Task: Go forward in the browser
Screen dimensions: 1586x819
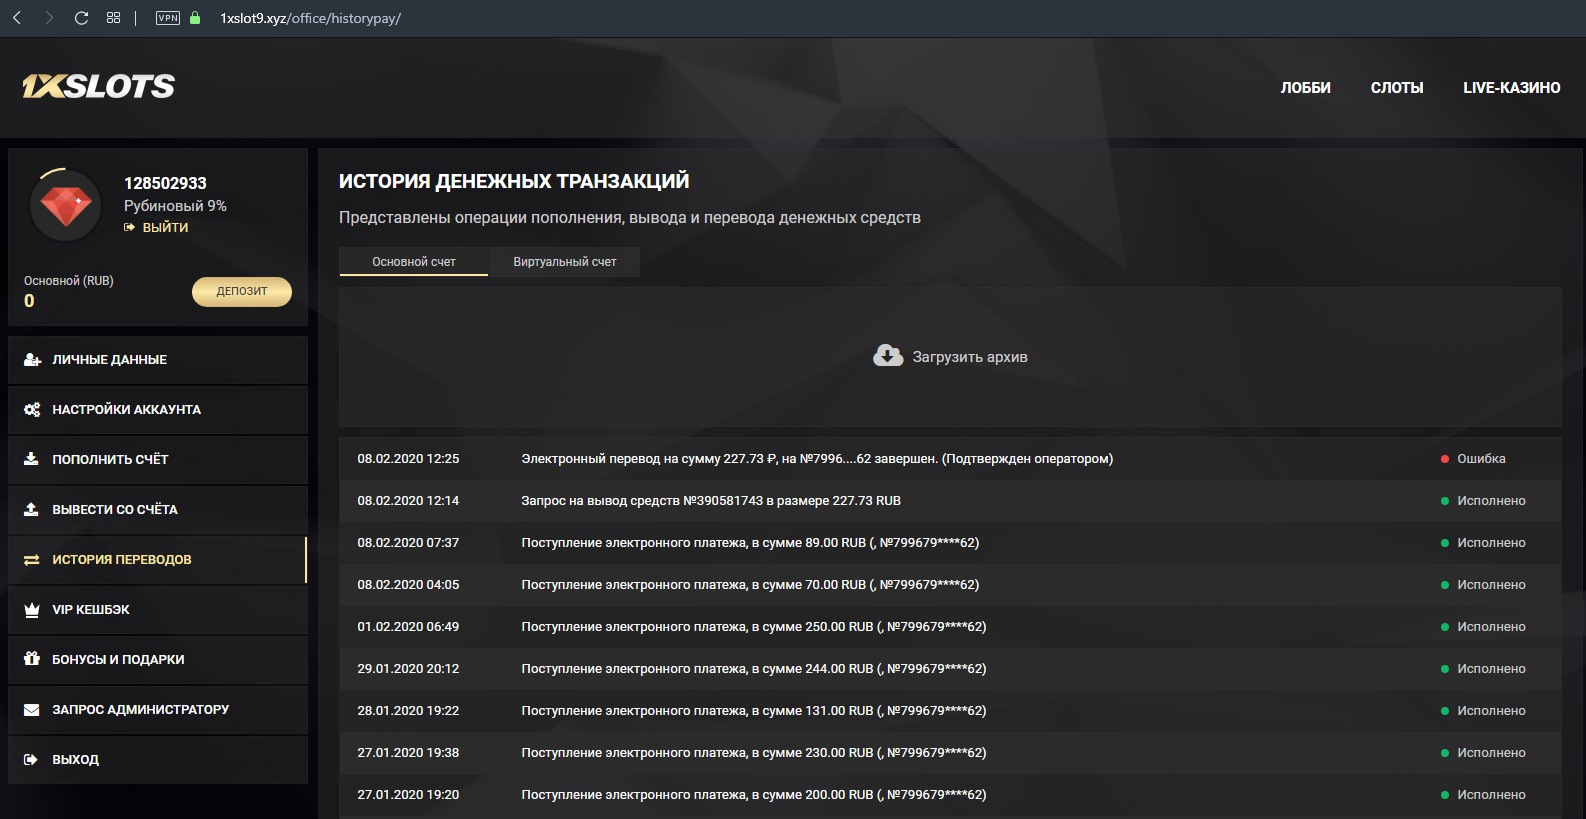Action: [x=49, y=18]
